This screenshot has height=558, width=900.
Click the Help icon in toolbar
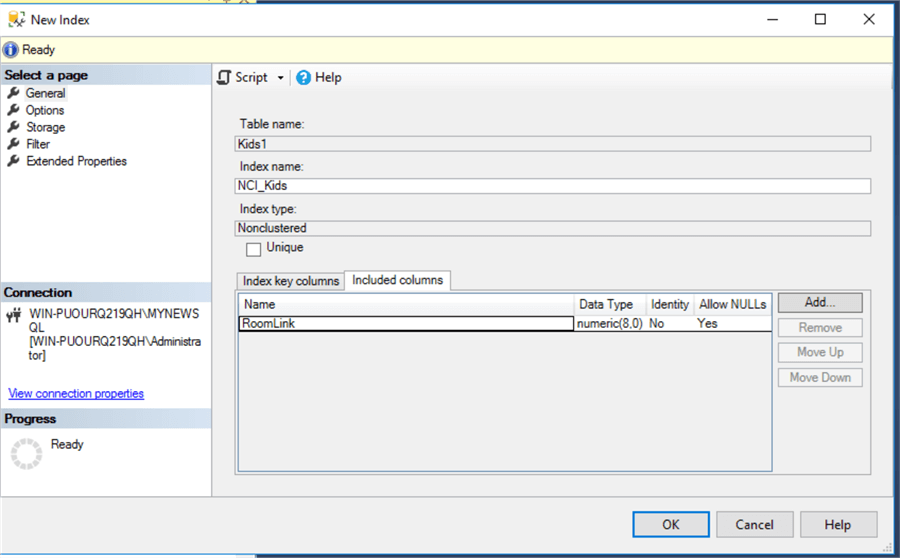point(304,78)
